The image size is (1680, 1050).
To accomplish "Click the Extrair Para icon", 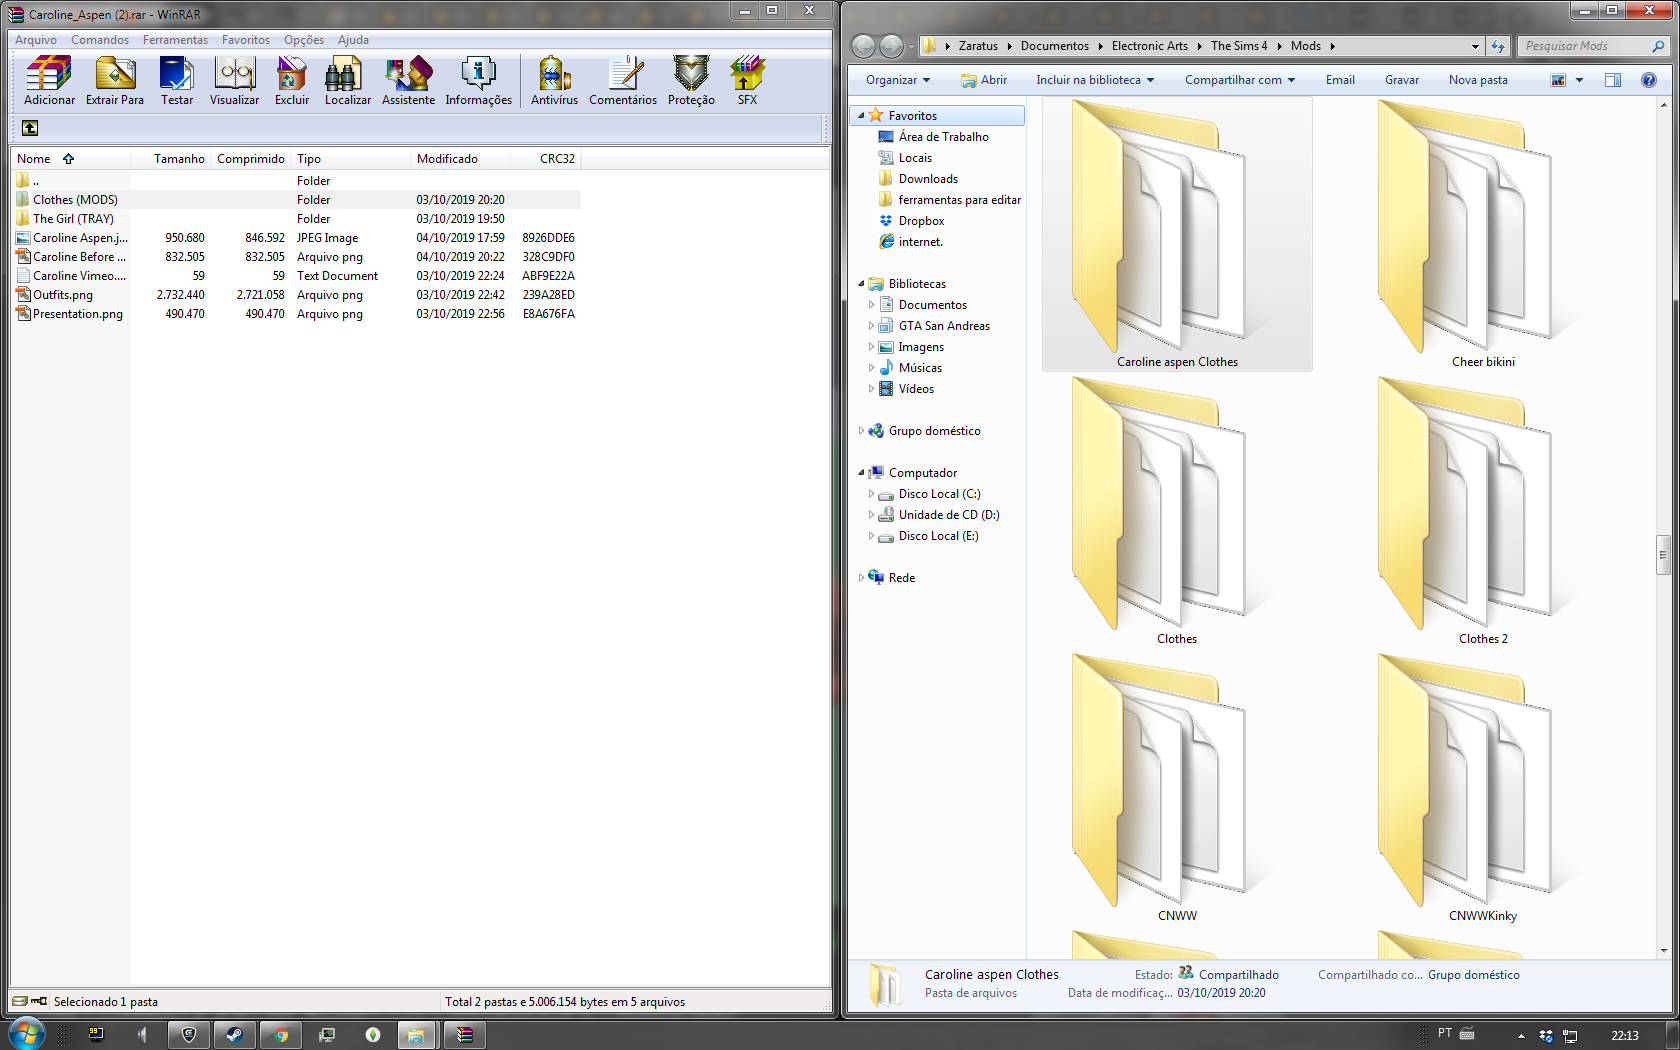I will (x=115, y=81).
